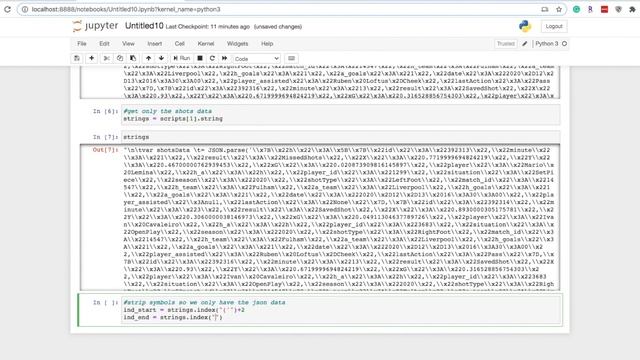Save notebook with the floppy disk icon

point(77,58)
